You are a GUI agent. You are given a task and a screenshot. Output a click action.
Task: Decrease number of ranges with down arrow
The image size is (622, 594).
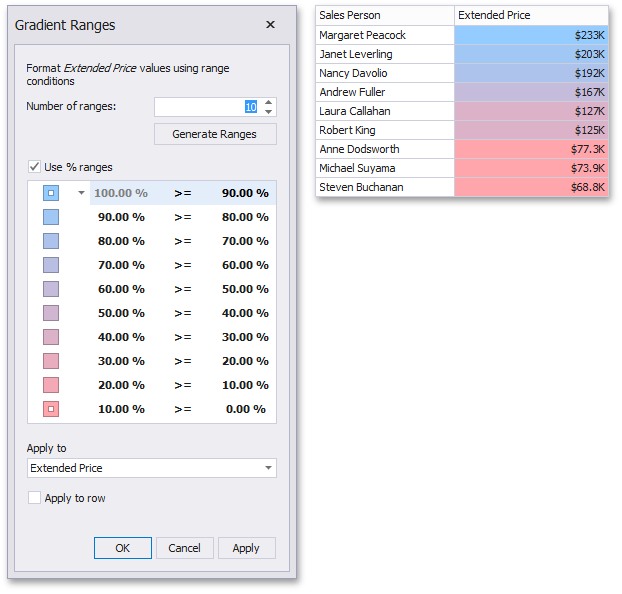pos(268,111)
